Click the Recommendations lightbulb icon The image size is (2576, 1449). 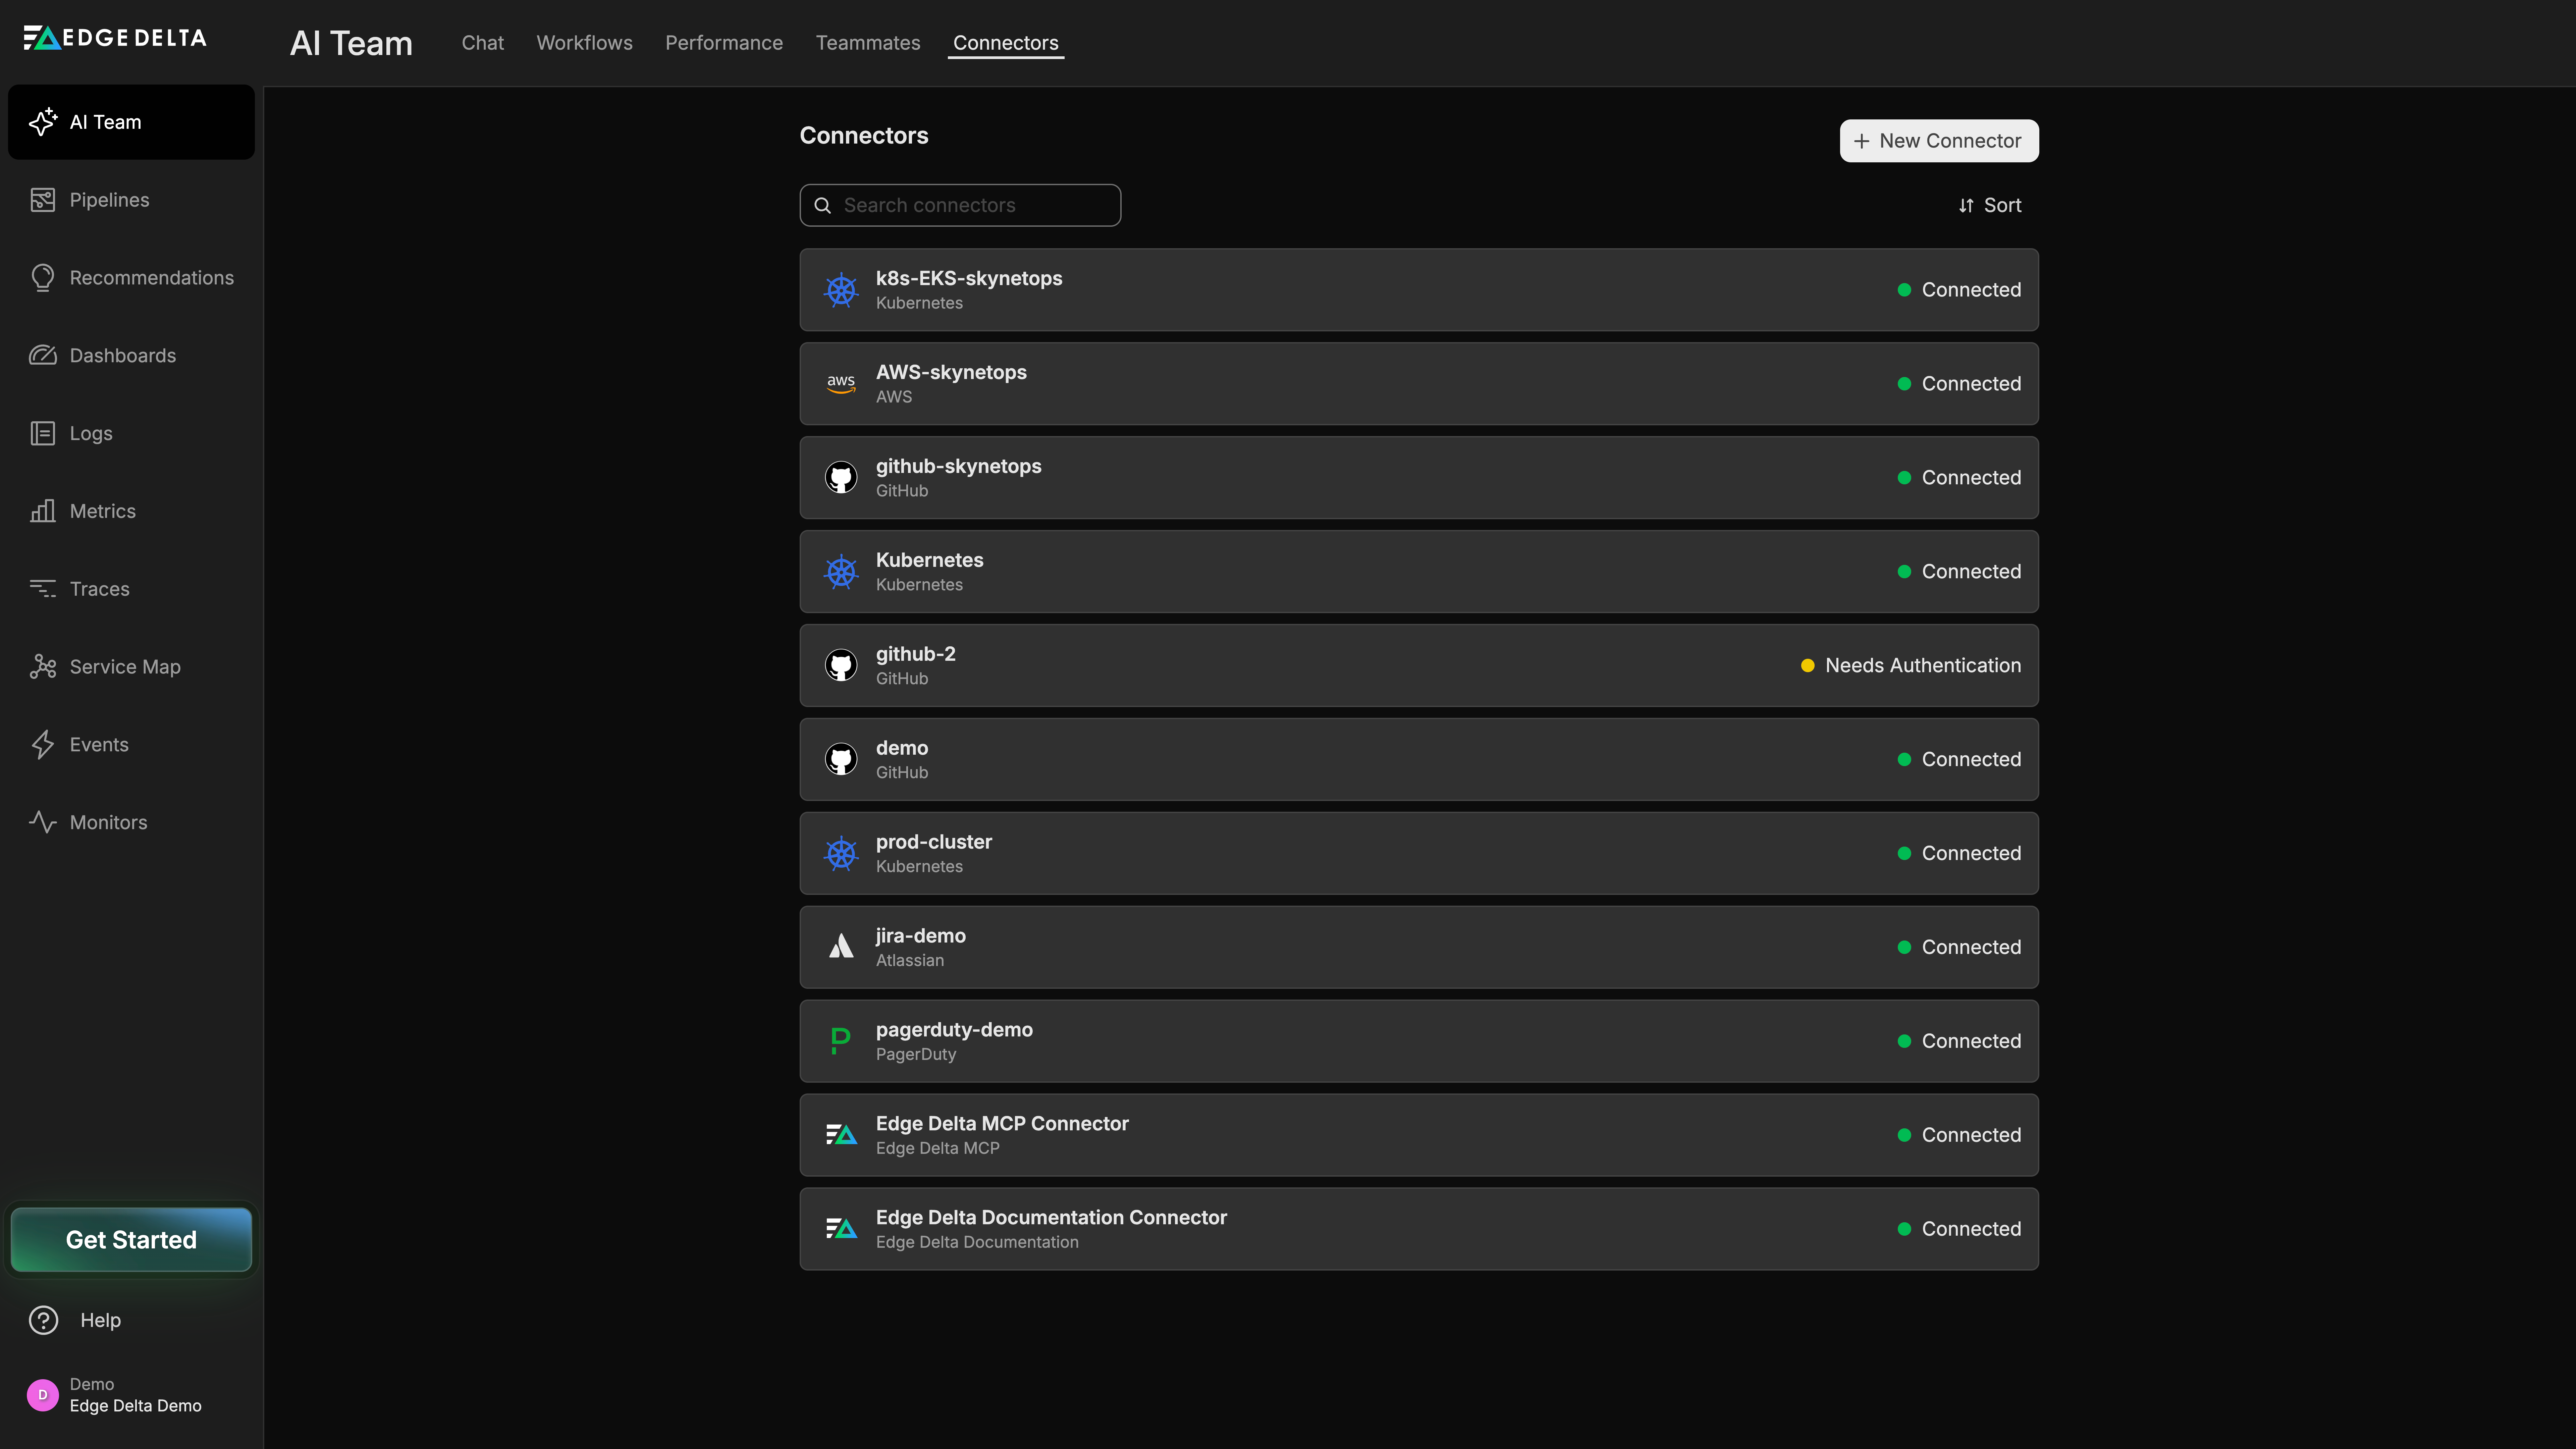43,278
